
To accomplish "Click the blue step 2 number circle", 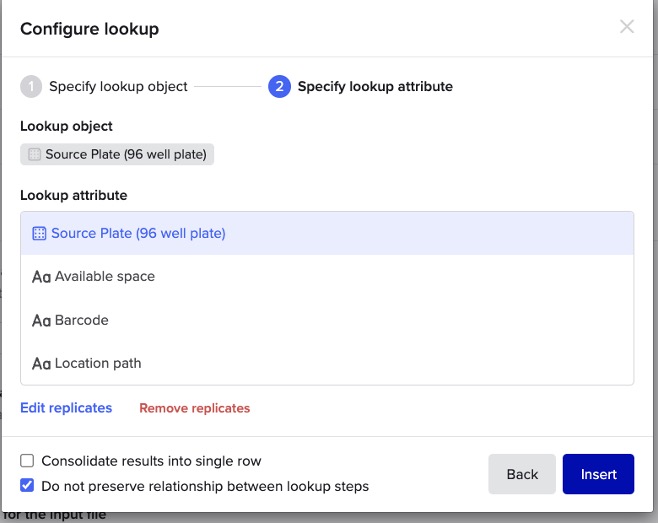I will tap(279, 87).
